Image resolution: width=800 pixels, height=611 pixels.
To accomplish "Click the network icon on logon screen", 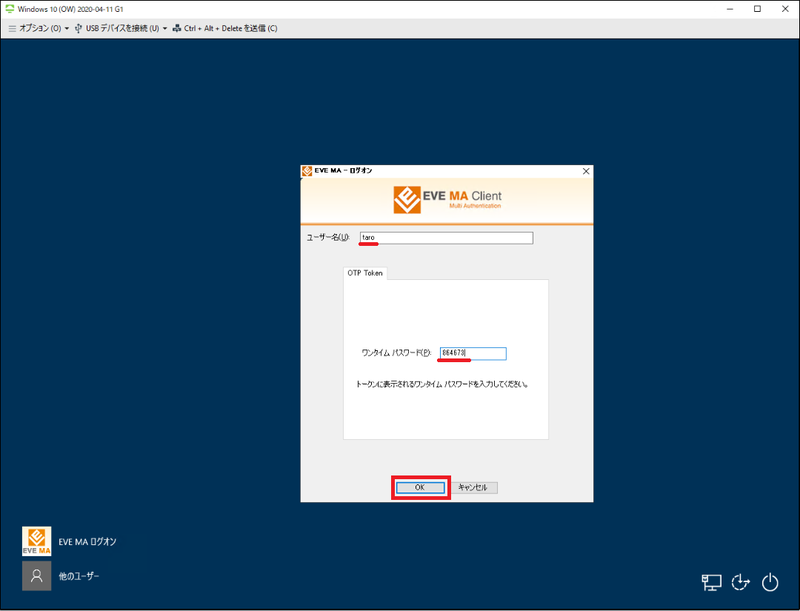I will (711, 582).
